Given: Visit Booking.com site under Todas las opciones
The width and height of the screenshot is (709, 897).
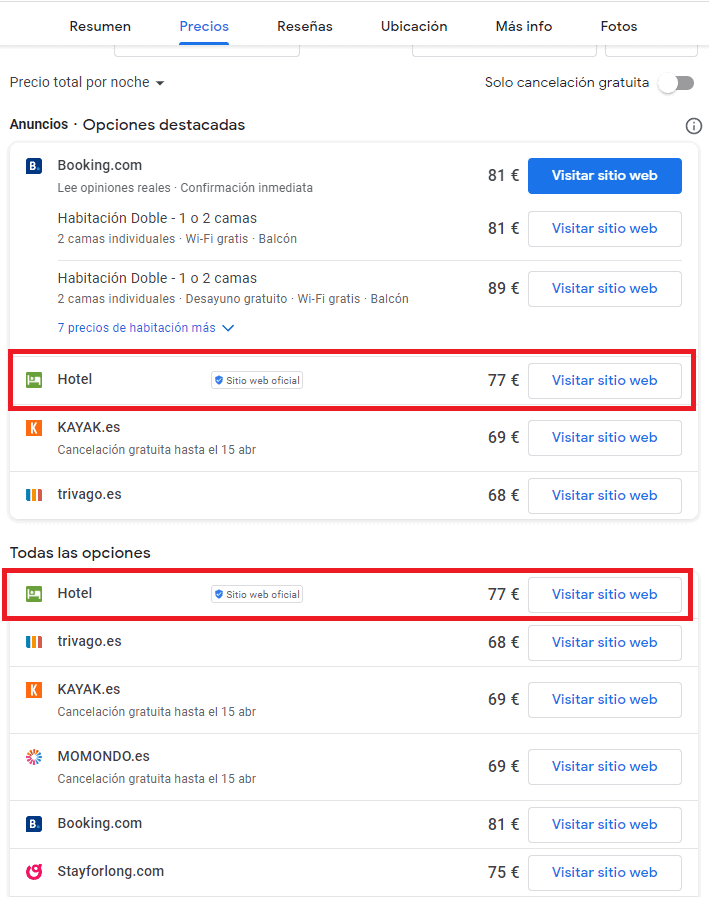Looking at the screenshot, I should [604, 825].
